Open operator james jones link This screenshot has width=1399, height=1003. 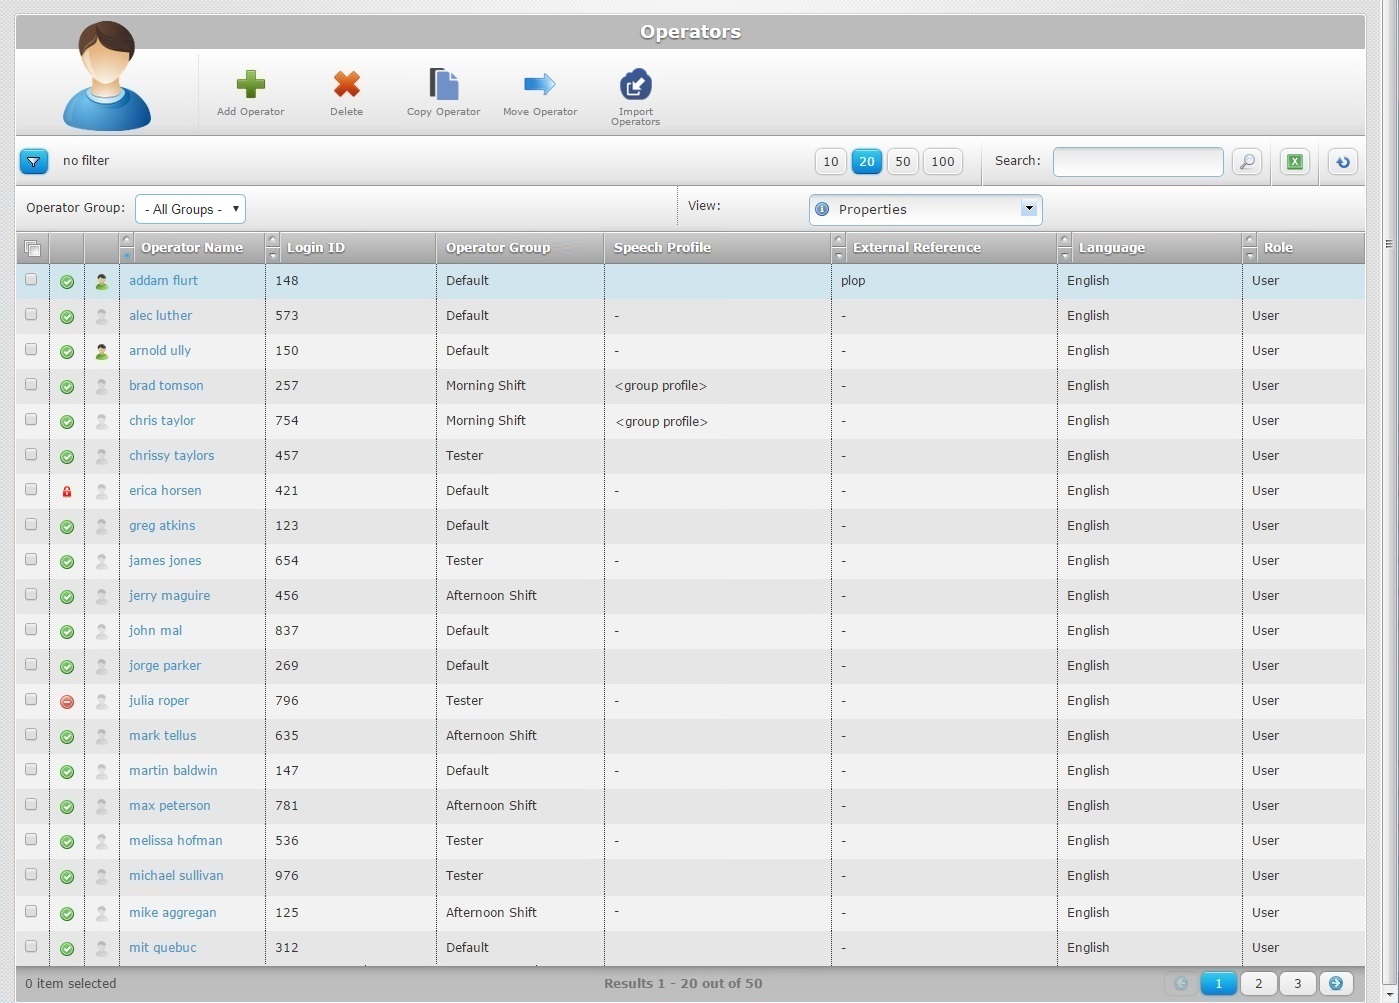click(165, 561)
